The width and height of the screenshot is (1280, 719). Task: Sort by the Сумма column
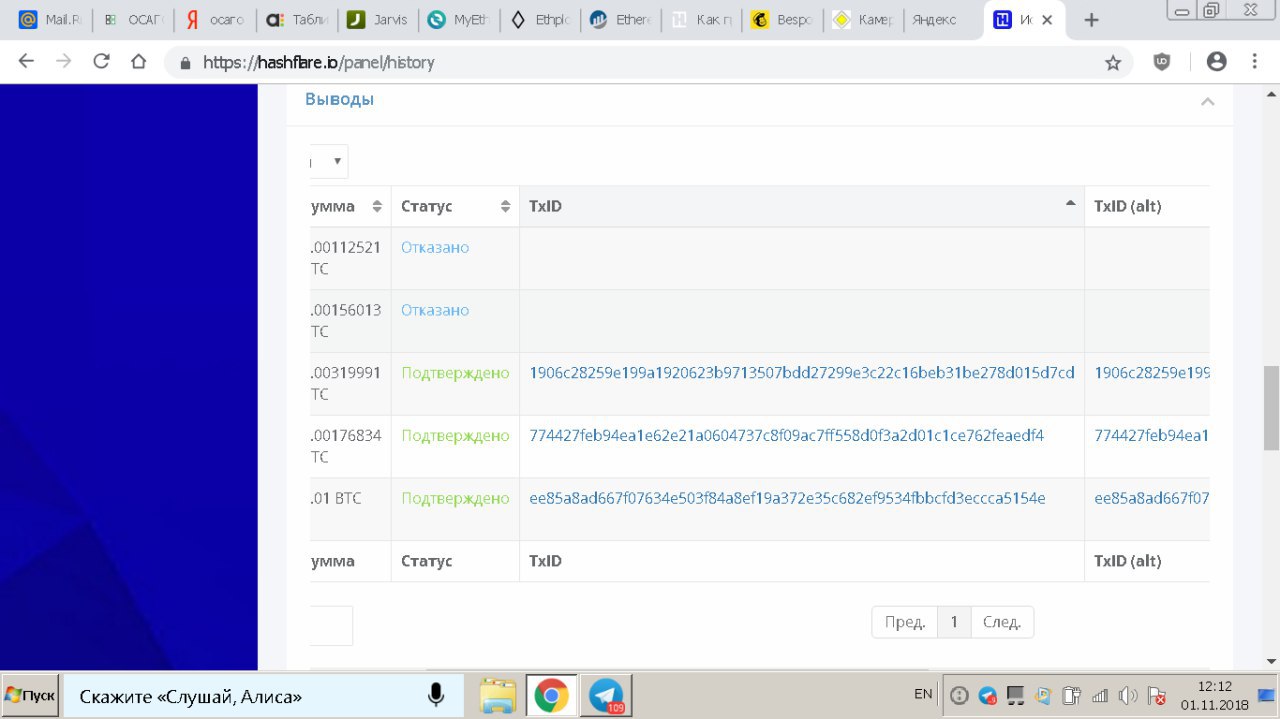(350, 206)
